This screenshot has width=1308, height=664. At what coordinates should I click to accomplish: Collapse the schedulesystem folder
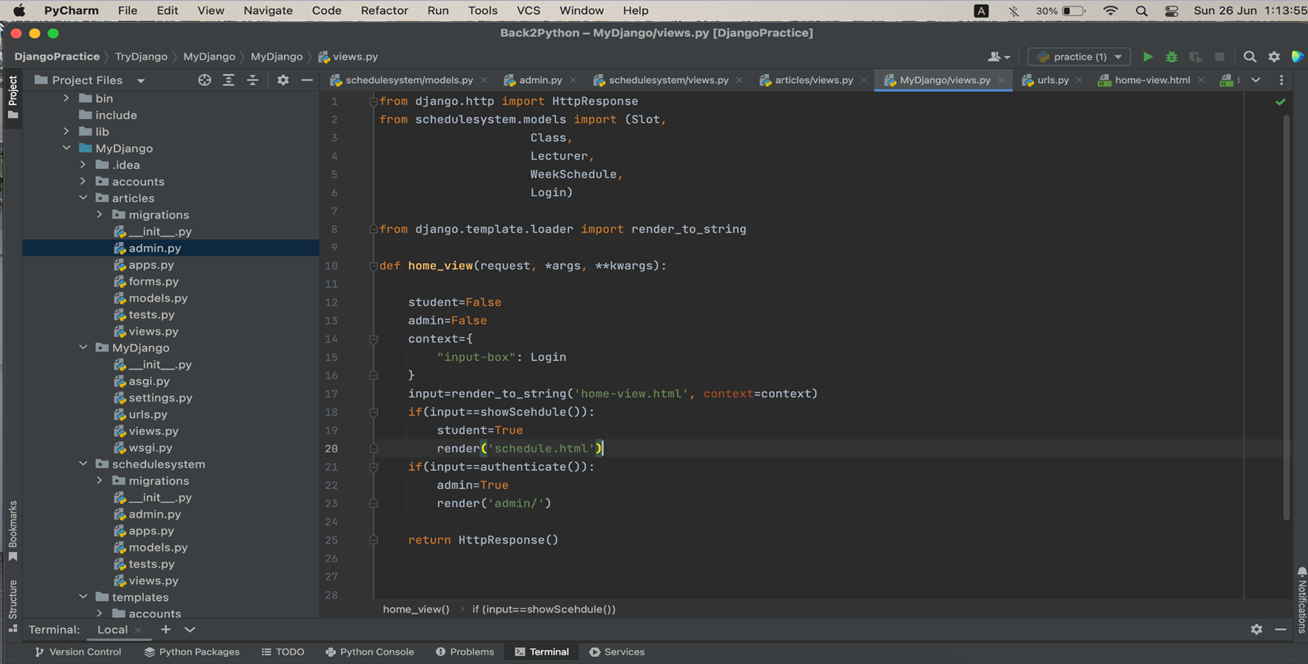pyautogui.click(x=83, y=464)
